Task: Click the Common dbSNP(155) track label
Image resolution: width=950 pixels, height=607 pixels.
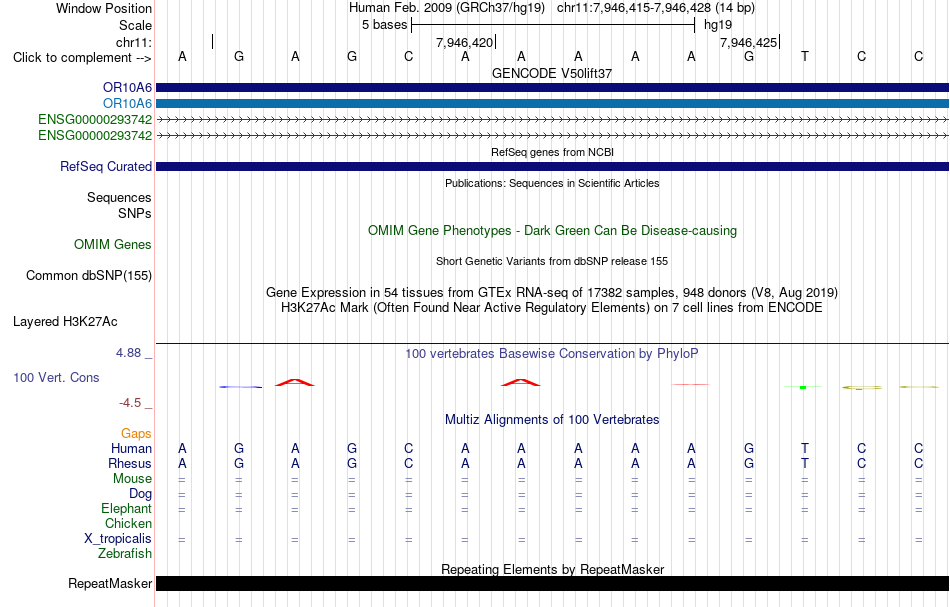Action: [89, 276]
